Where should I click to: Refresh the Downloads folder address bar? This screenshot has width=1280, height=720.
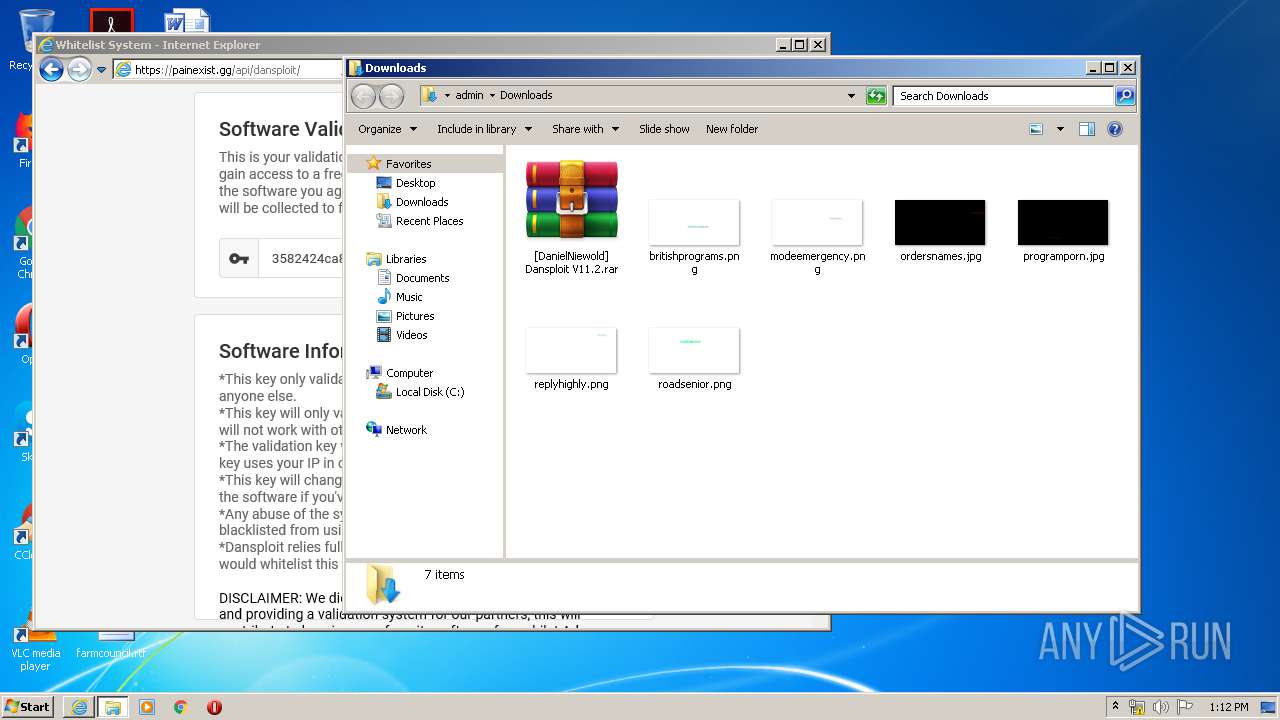[x=876, y=96]
